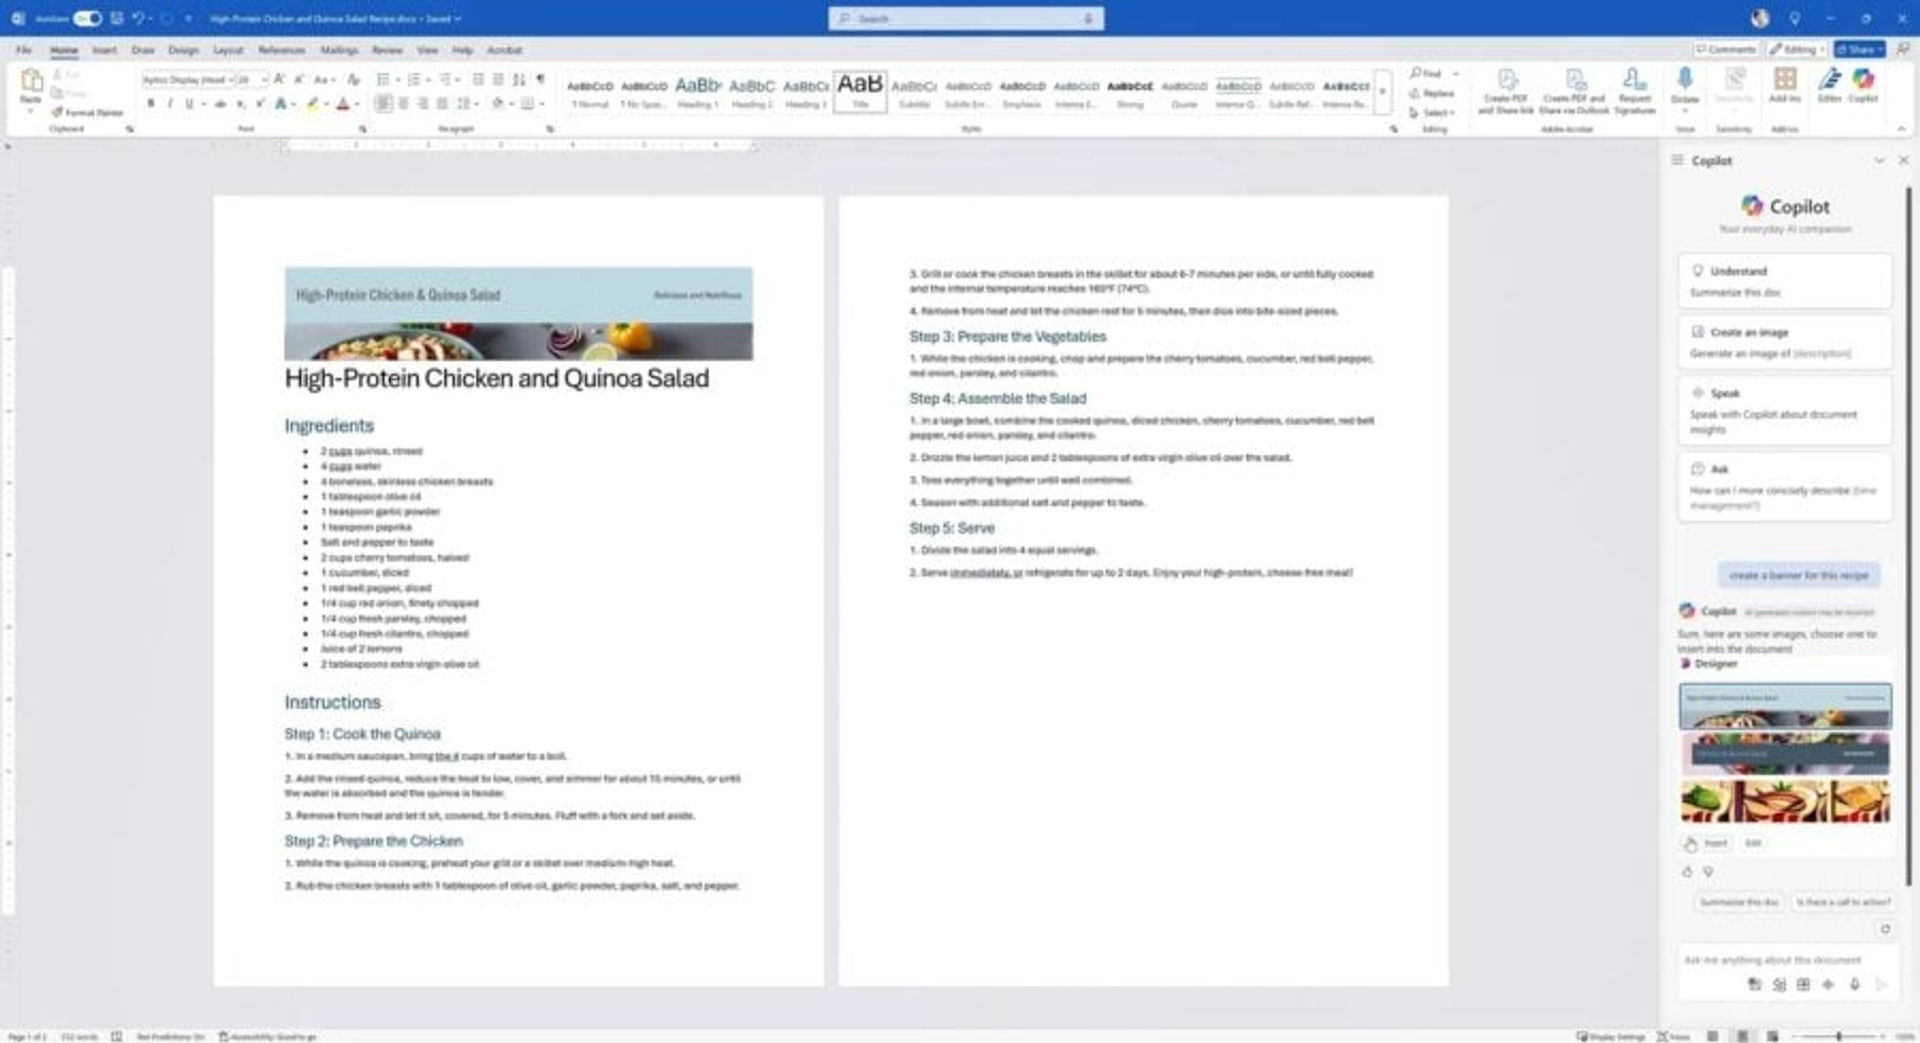This screenshot has width=1920, height=1043.
Task: Expand the styles gallery
Action: pyautogui.click(x=1382, y=92)
